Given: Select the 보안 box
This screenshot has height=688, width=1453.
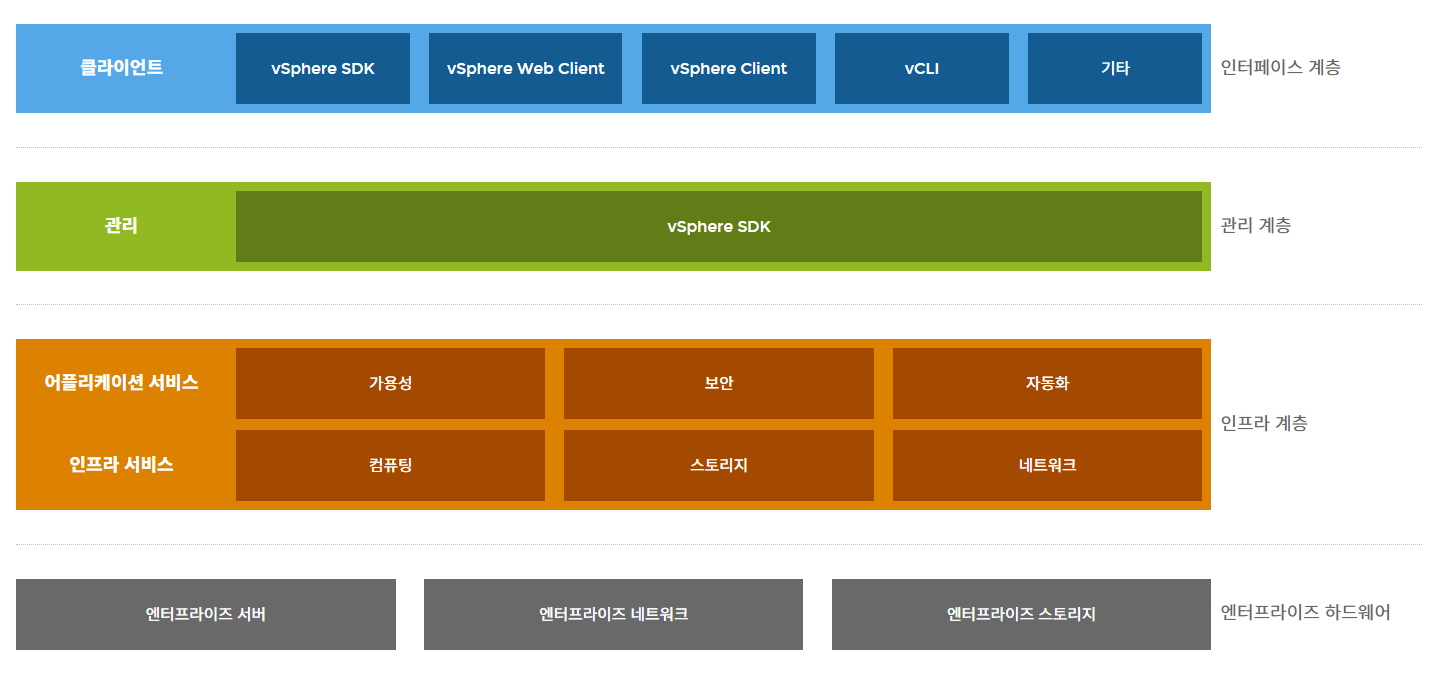Looking at the screenshot, I should click(718, 383).
